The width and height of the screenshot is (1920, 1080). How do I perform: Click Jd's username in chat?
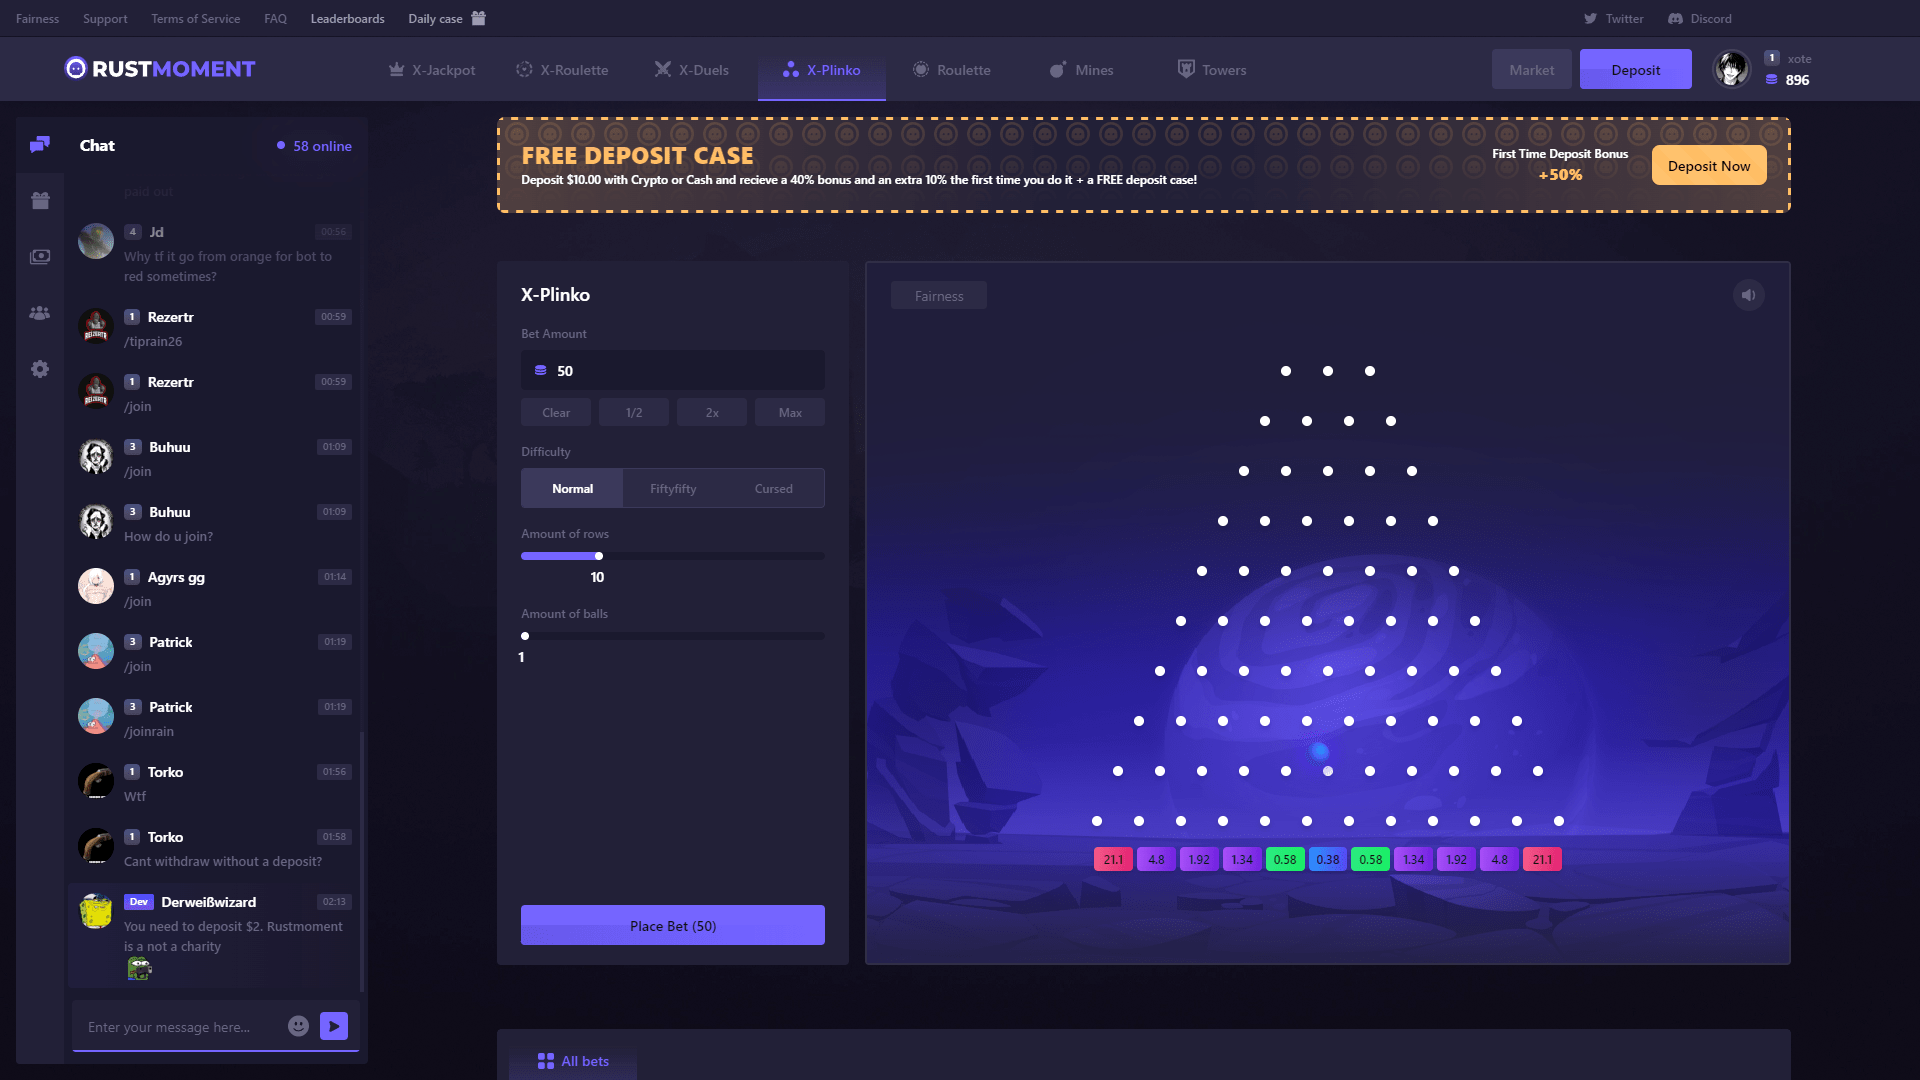coord(156,232)
